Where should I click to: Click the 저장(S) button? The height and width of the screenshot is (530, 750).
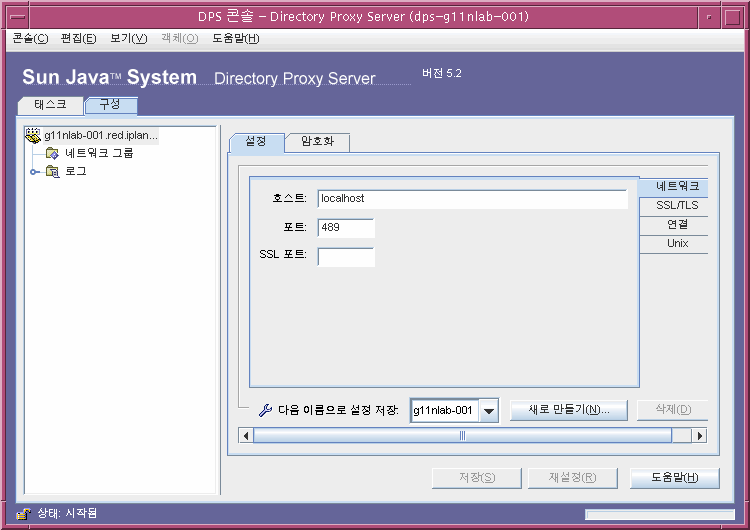pyautogui.click(x=477, y=478)
